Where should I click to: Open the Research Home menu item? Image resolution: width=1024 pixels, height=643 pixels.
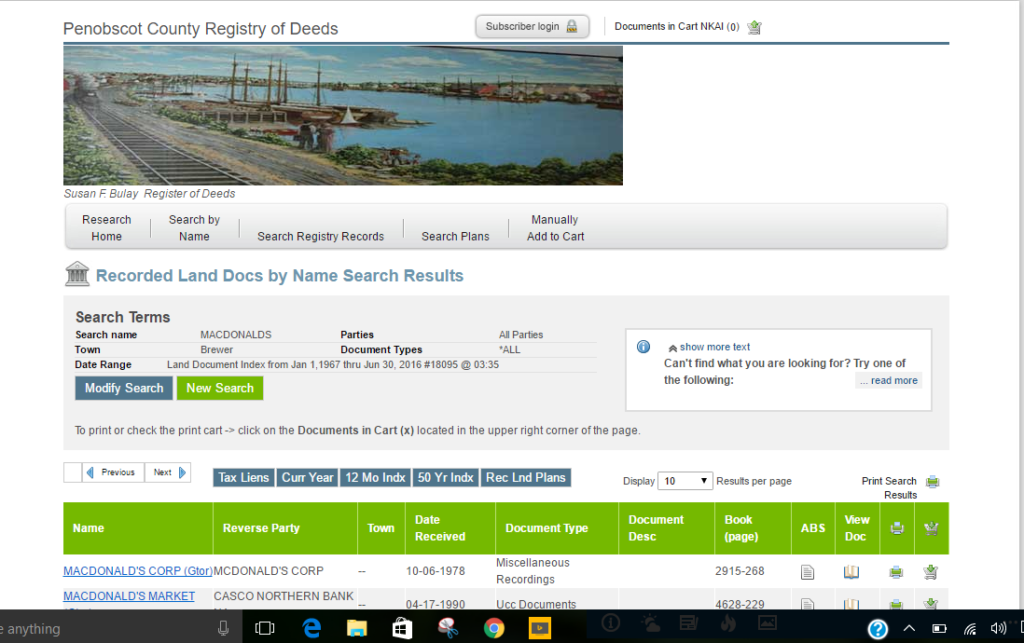pyautogui.click(x=106, y=228)
